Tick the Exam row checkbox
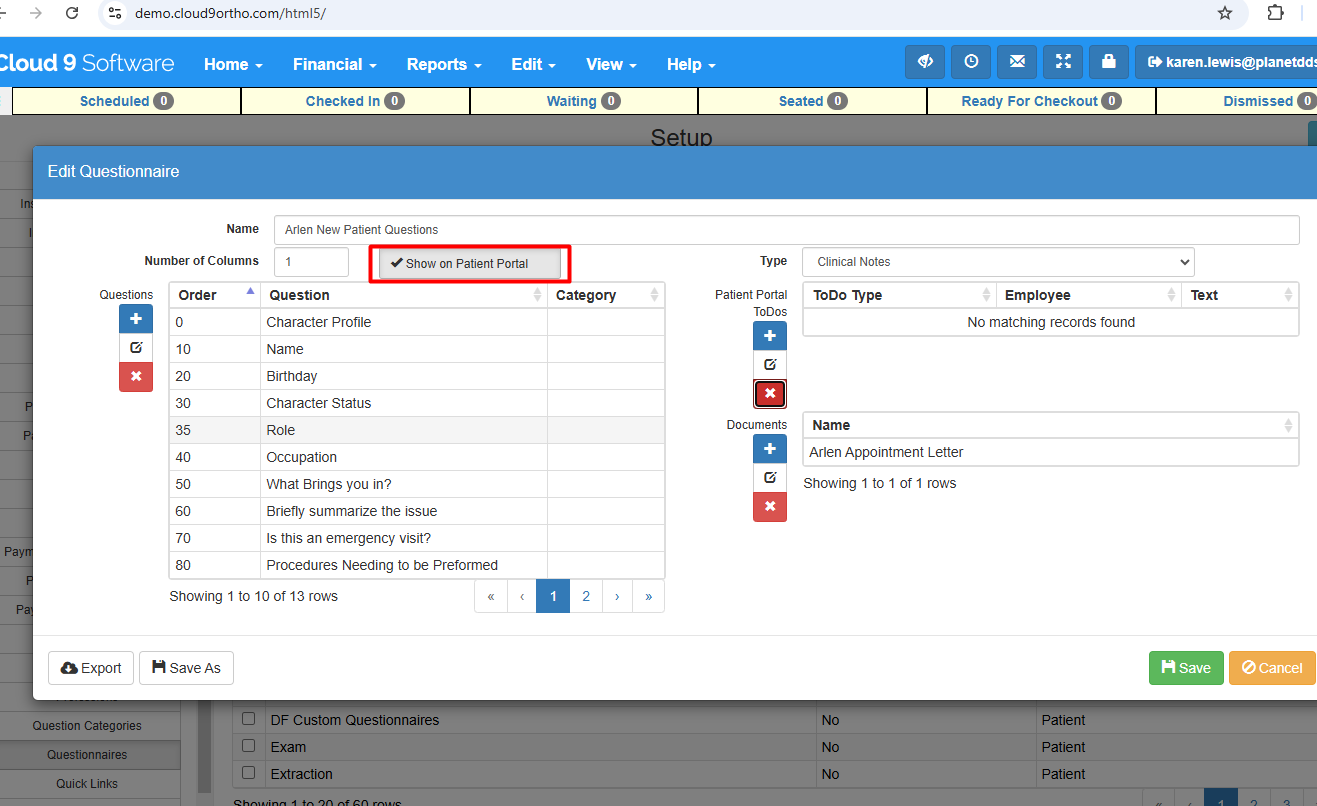Screen dimensions: 1317x806 tap(248, 746)
